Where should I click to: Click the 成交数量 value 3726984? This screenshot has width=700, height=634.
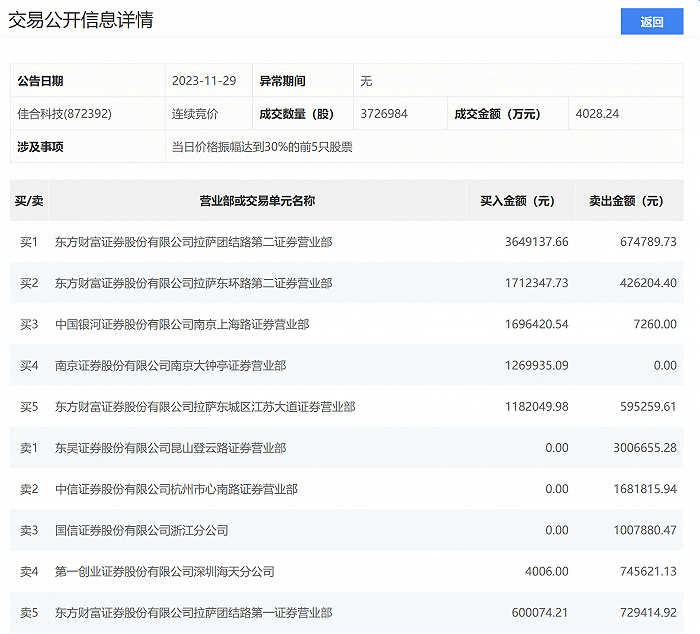pyautogui.click(x=384, y=114)
